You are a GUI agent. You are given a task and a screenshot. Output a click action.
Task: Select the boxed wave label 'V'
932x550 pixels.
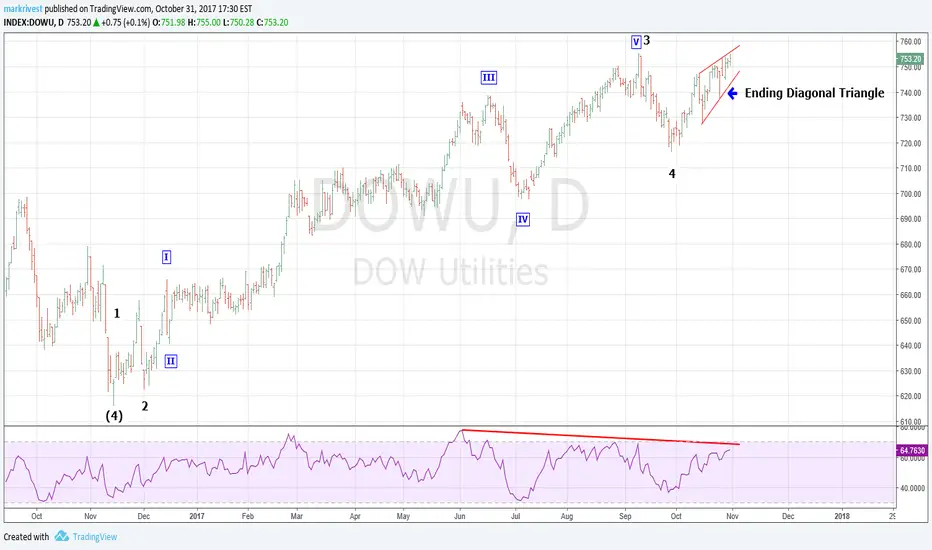coord(636,42)
